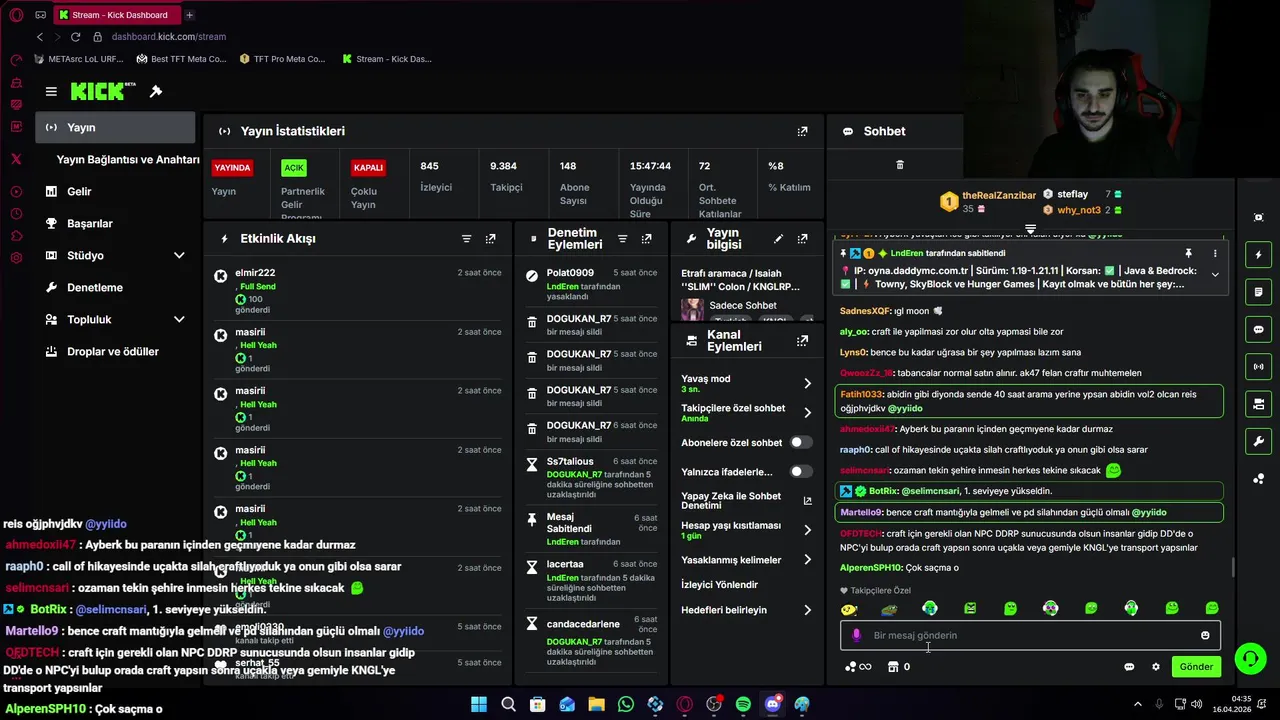
Task: Open the three-dot menu on the pinned message
Action: [x=1215, y=254]
